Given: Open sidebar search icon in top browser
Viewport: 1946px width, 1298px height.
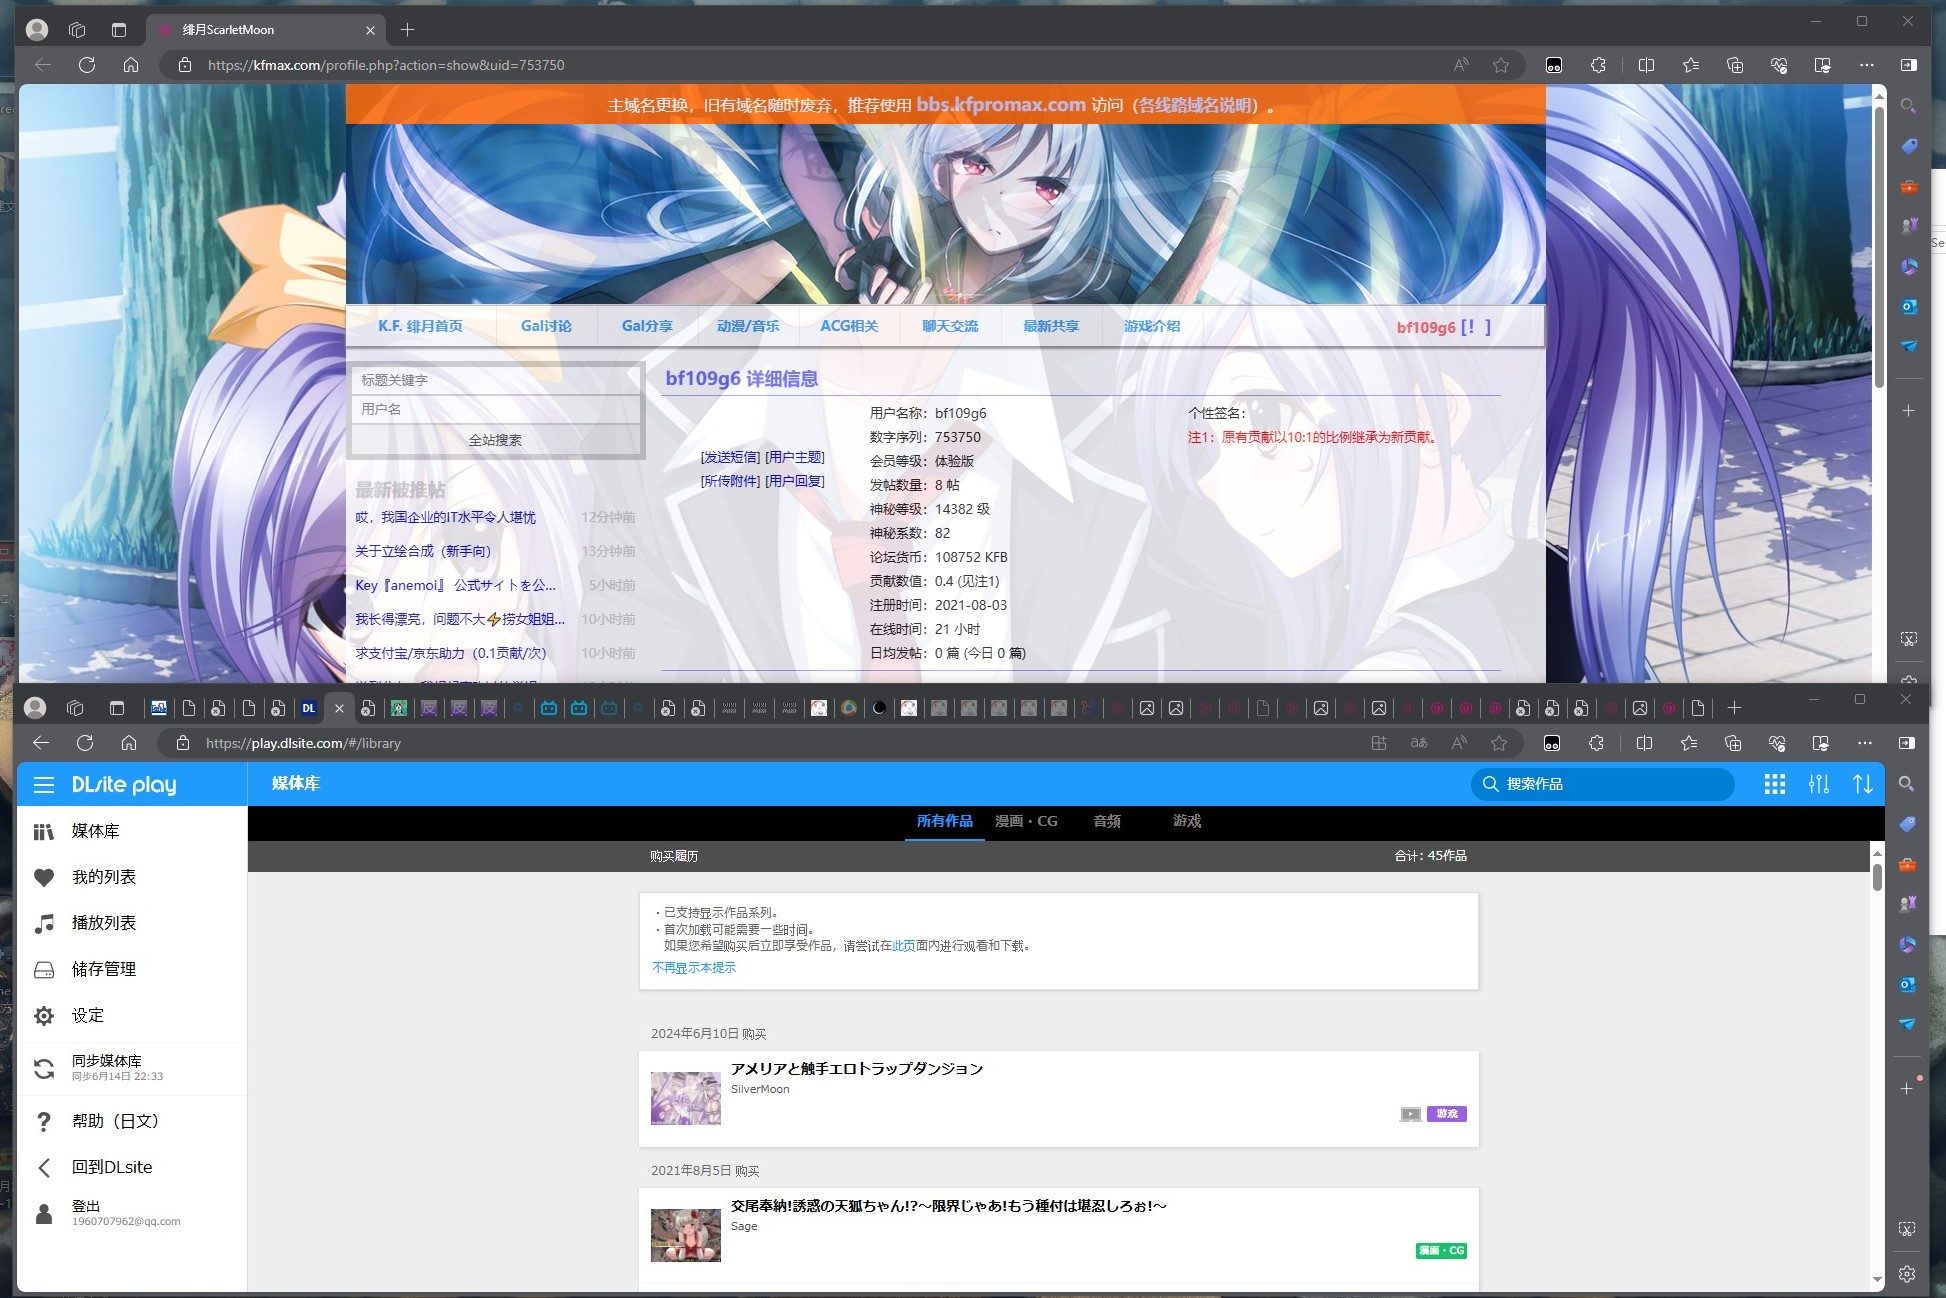Looking at the screenshot, I should [x=1908, y=106].
